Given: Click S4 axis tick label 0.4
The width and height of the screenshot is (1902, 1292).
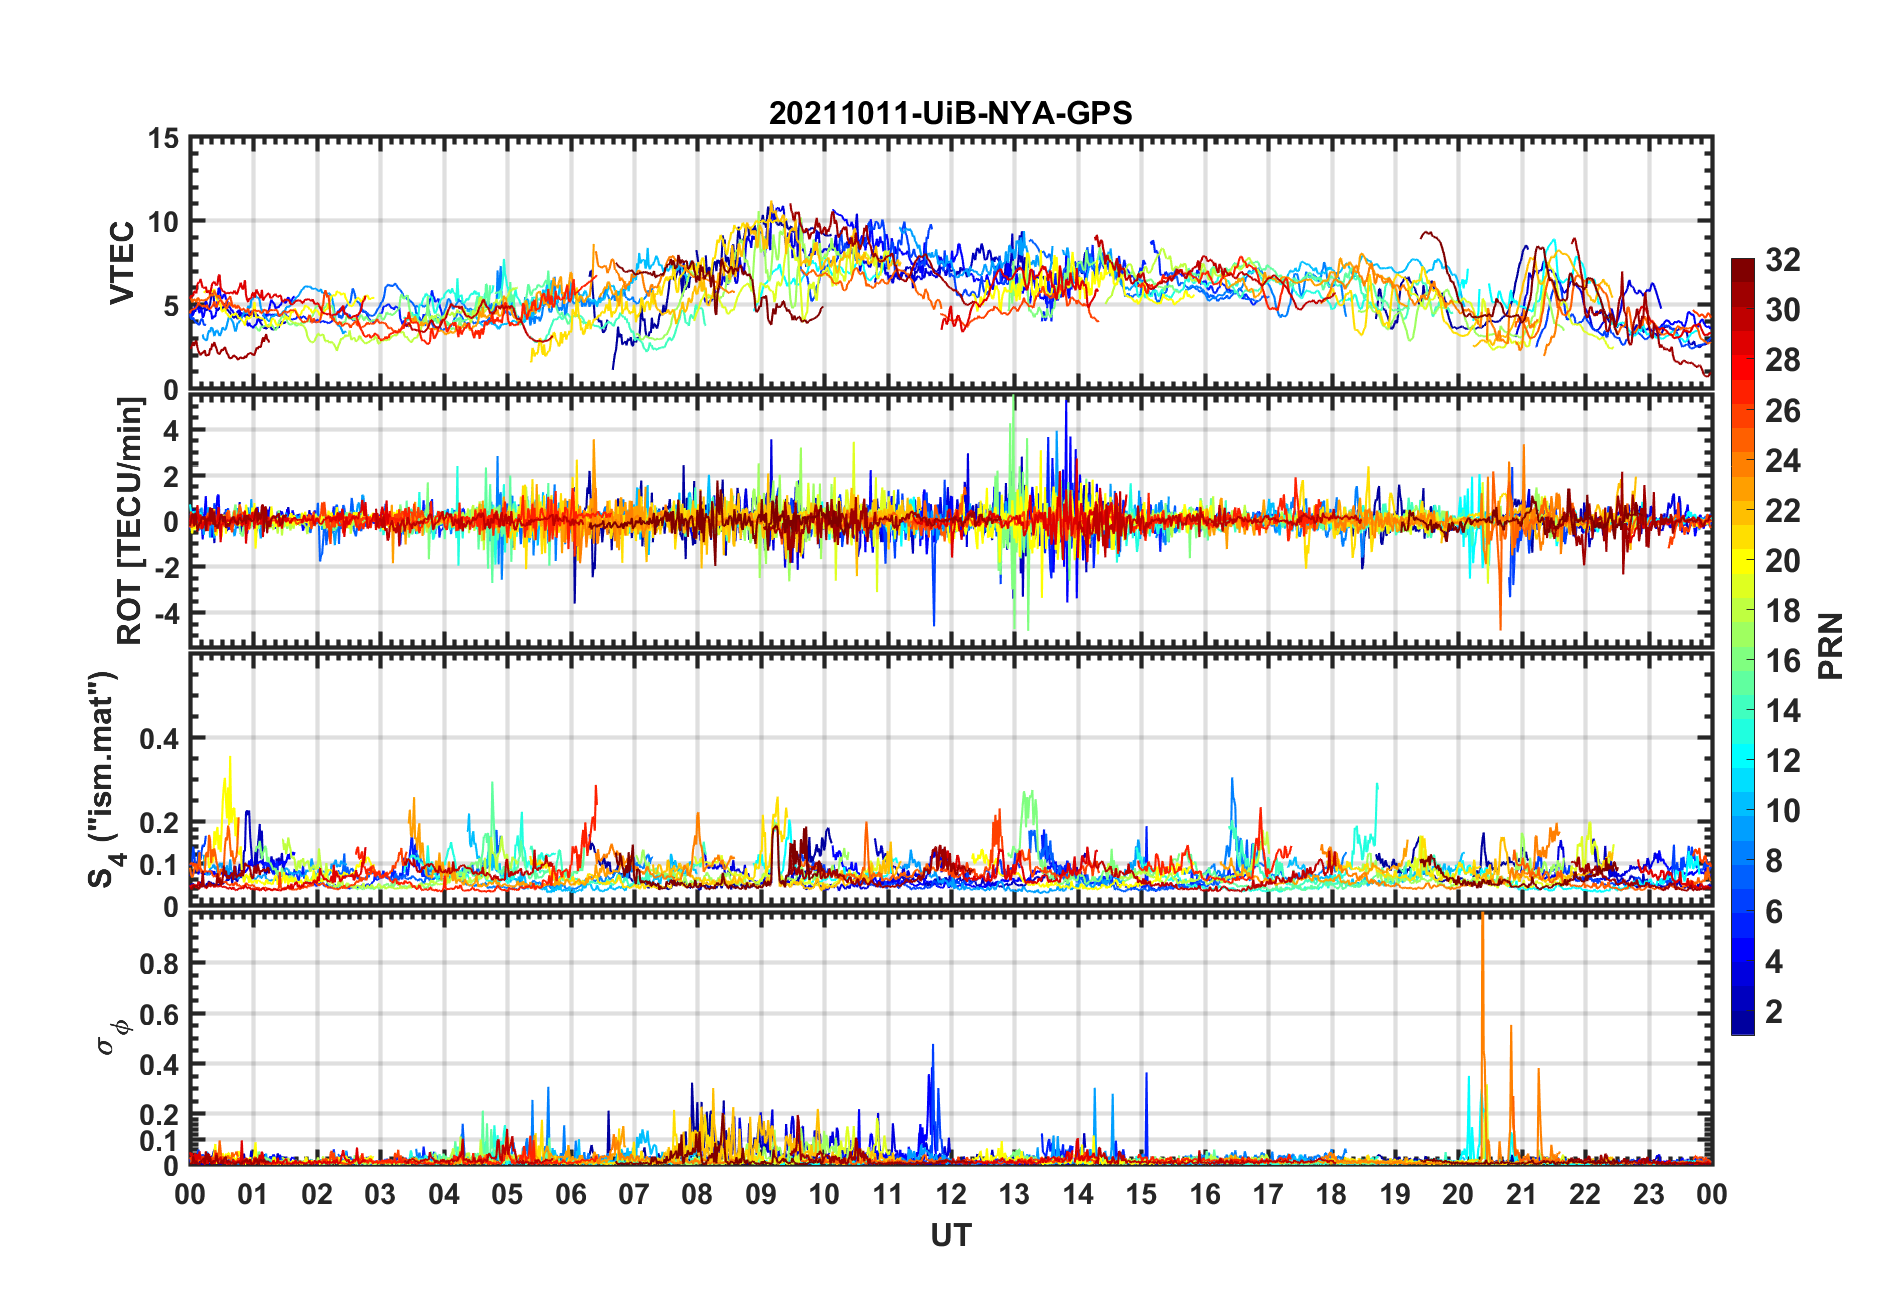Looking at the screenshot, I should pos(160,739).
